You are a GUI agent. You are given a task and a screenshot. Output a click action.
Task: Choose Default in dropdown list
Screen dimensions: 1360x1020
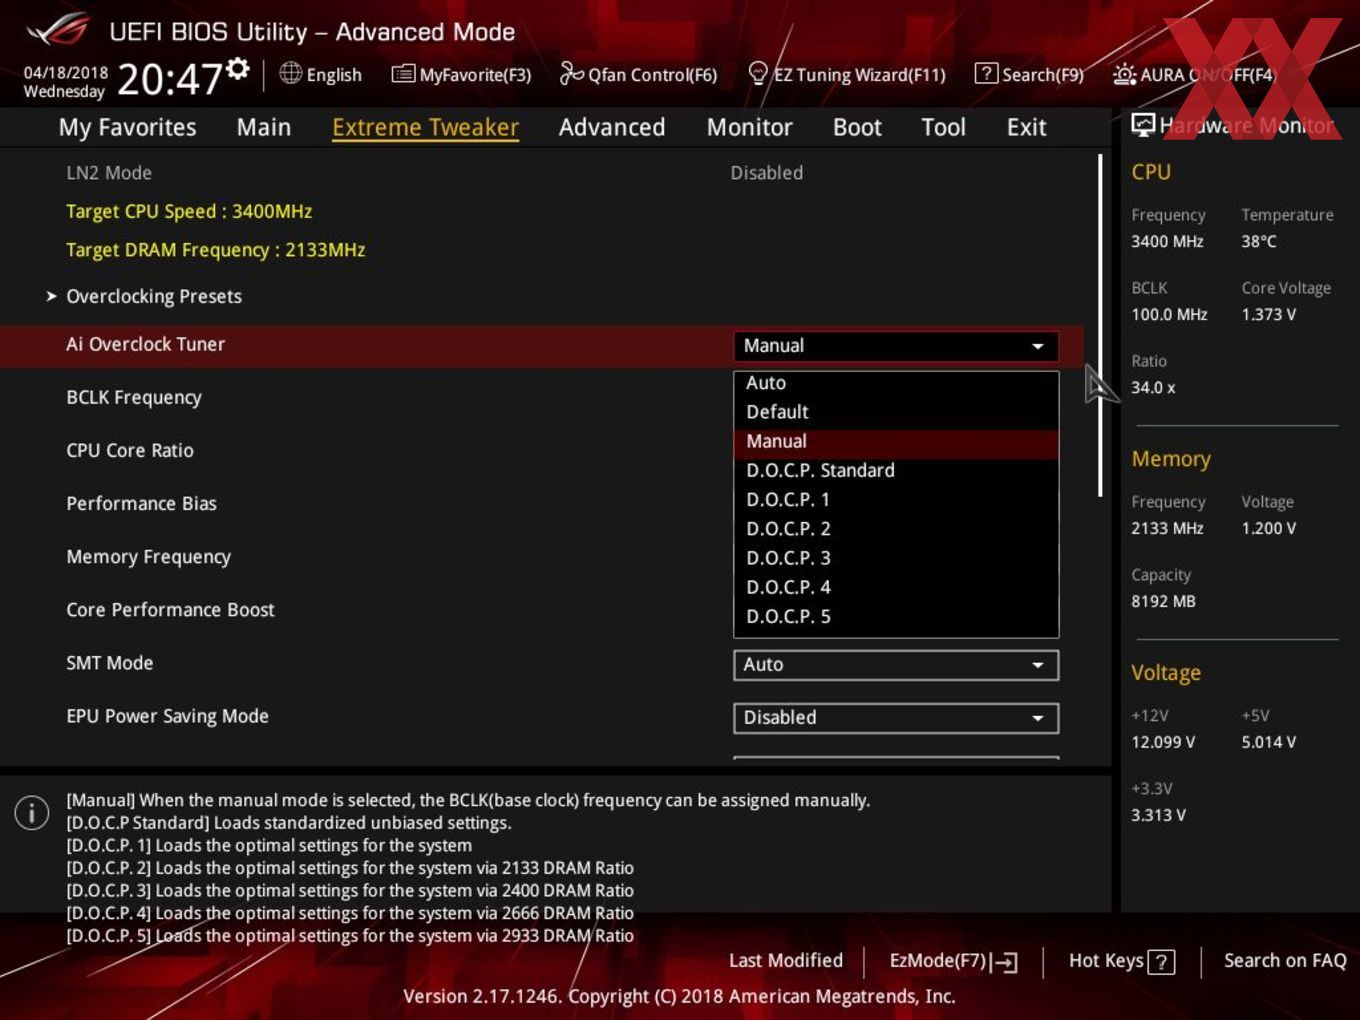point(896,412)
